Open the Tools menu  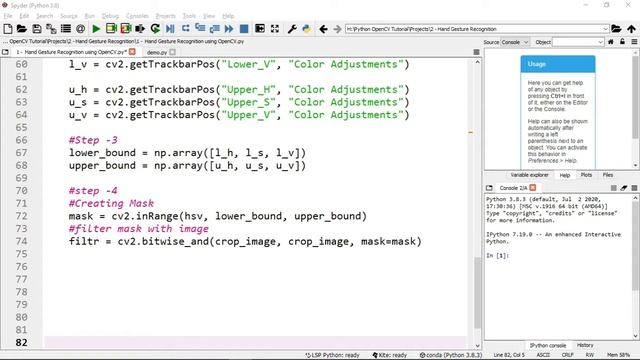click(189, 16)
